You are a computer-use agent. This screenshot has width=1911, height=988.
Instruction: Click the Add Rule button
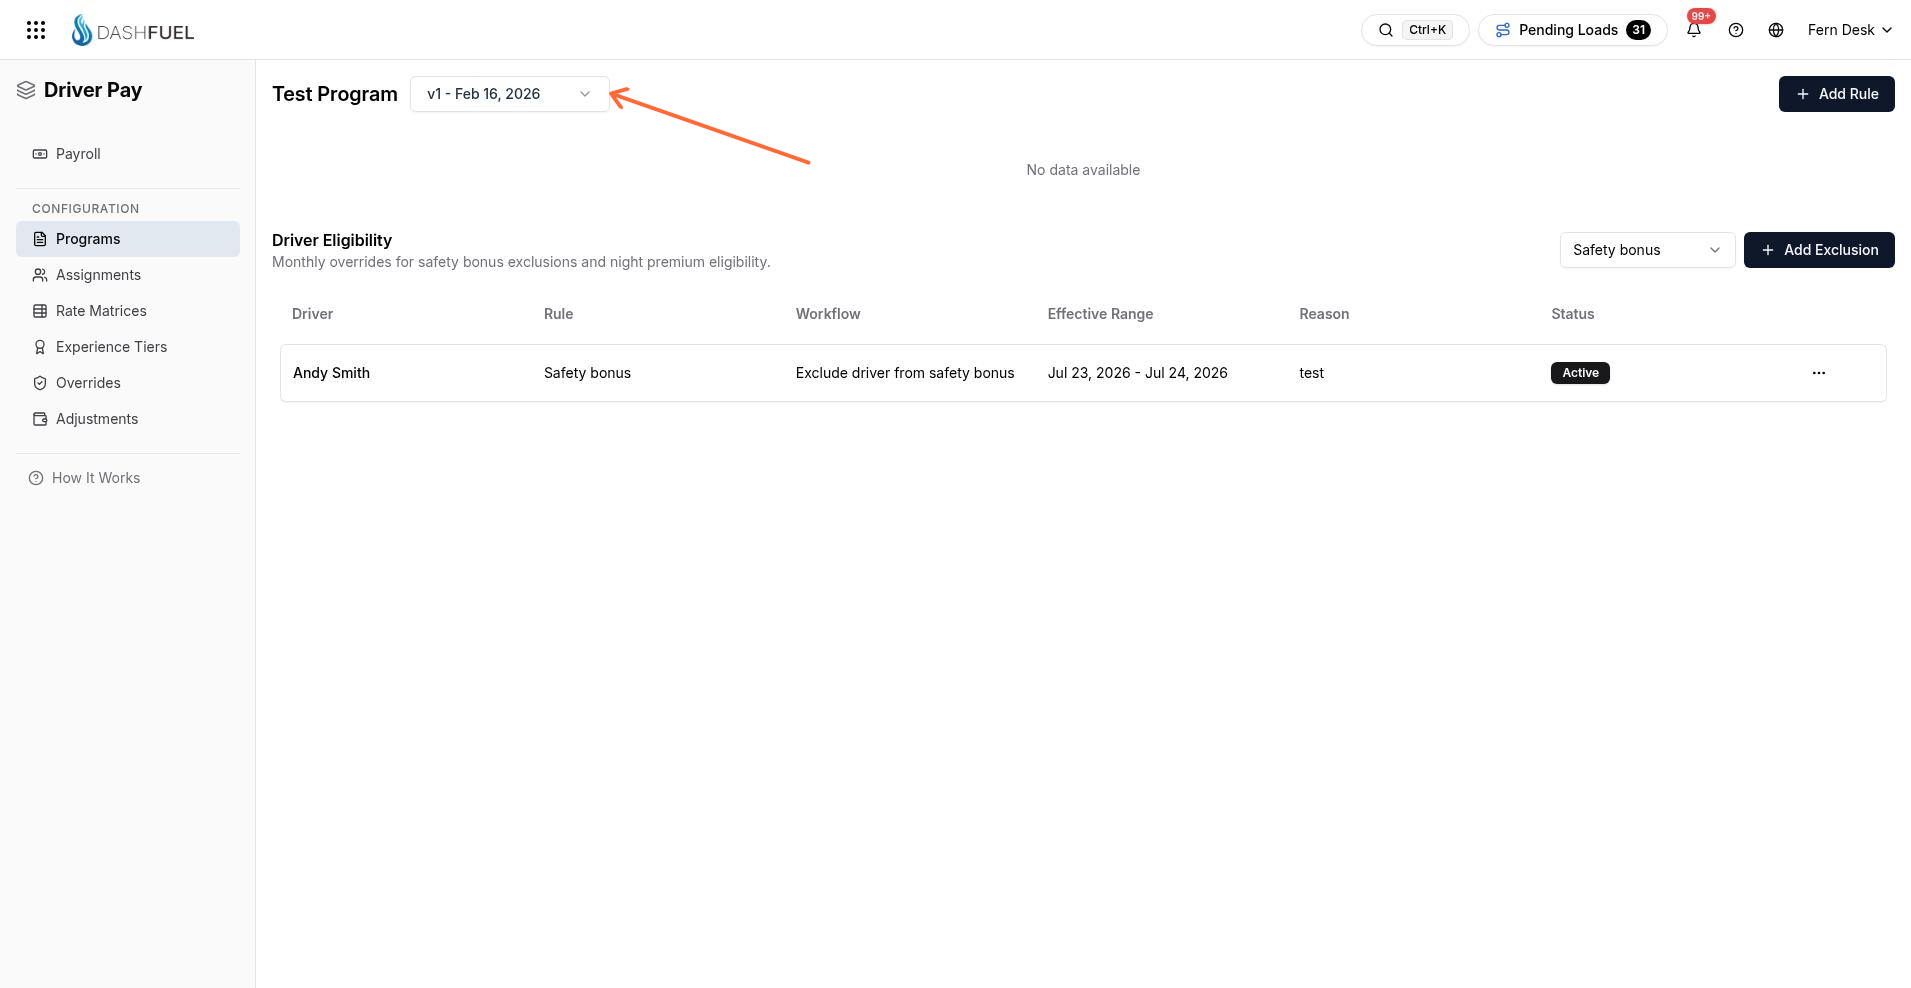coord(1836,94)
